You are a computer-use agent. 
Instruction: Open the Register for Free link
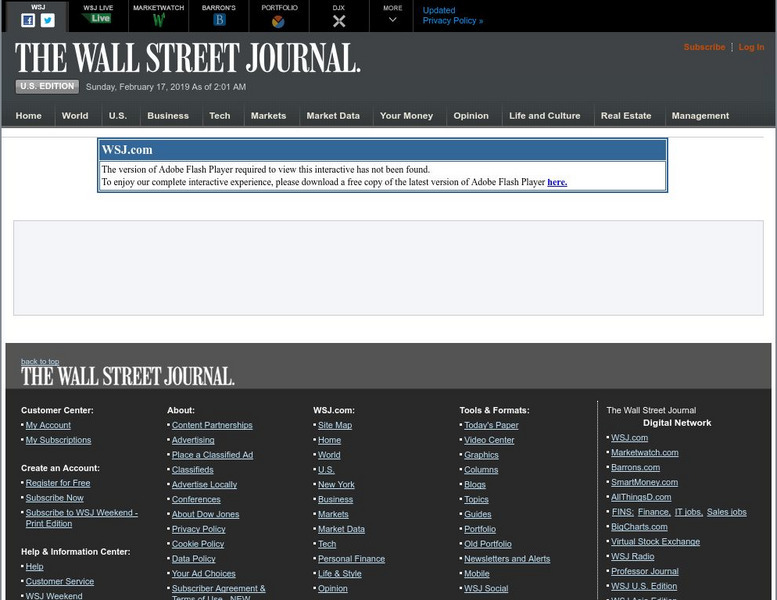tap(58, 483)
